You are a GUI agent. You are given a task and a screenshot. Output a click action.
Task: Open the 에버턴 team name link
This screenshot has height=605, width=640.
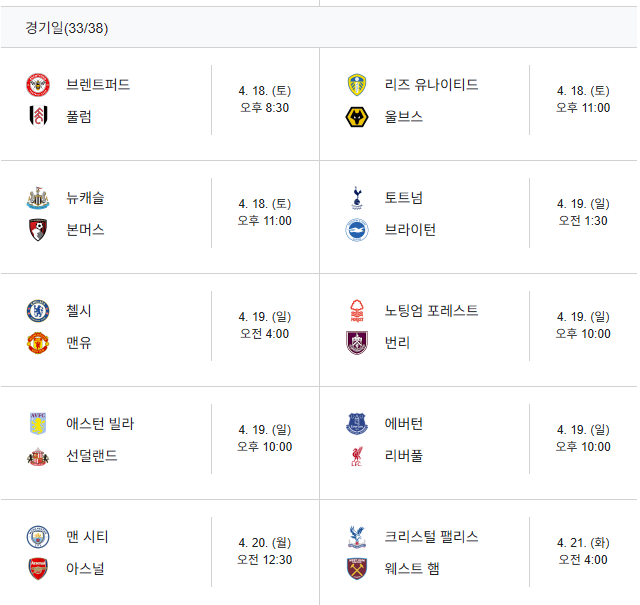[x=403, y=424]
